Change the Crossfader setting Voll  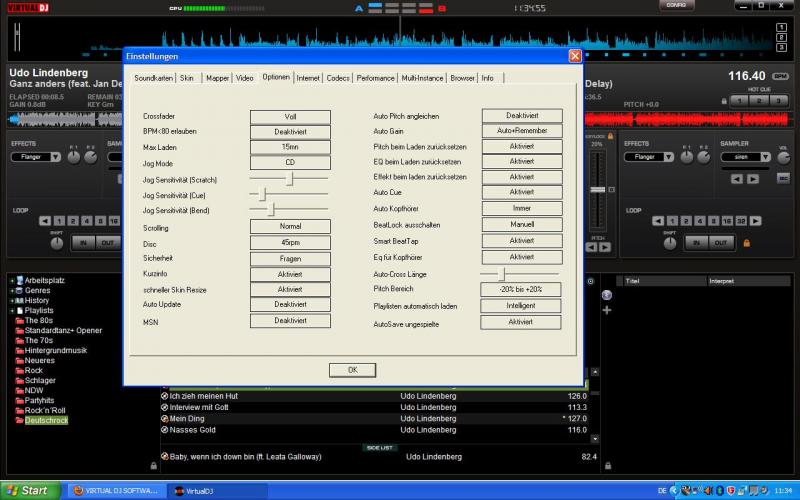(x=290, y=117)
